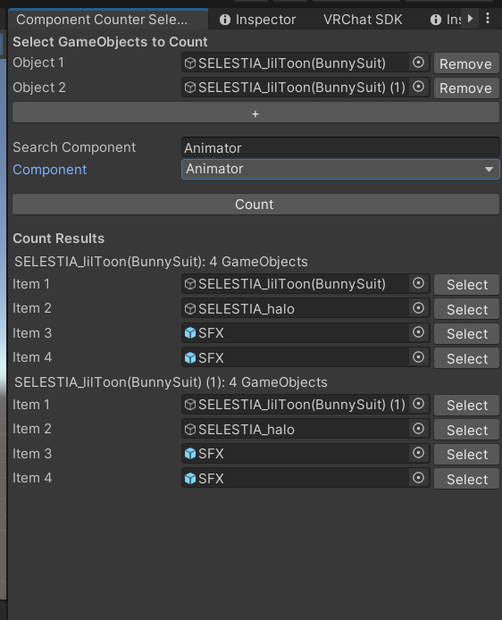The image size is (502, 620).
Task: Click the Object 2 SELESTIA_lilToon(BunnySuit) (1) field
Action: [295, 87]
